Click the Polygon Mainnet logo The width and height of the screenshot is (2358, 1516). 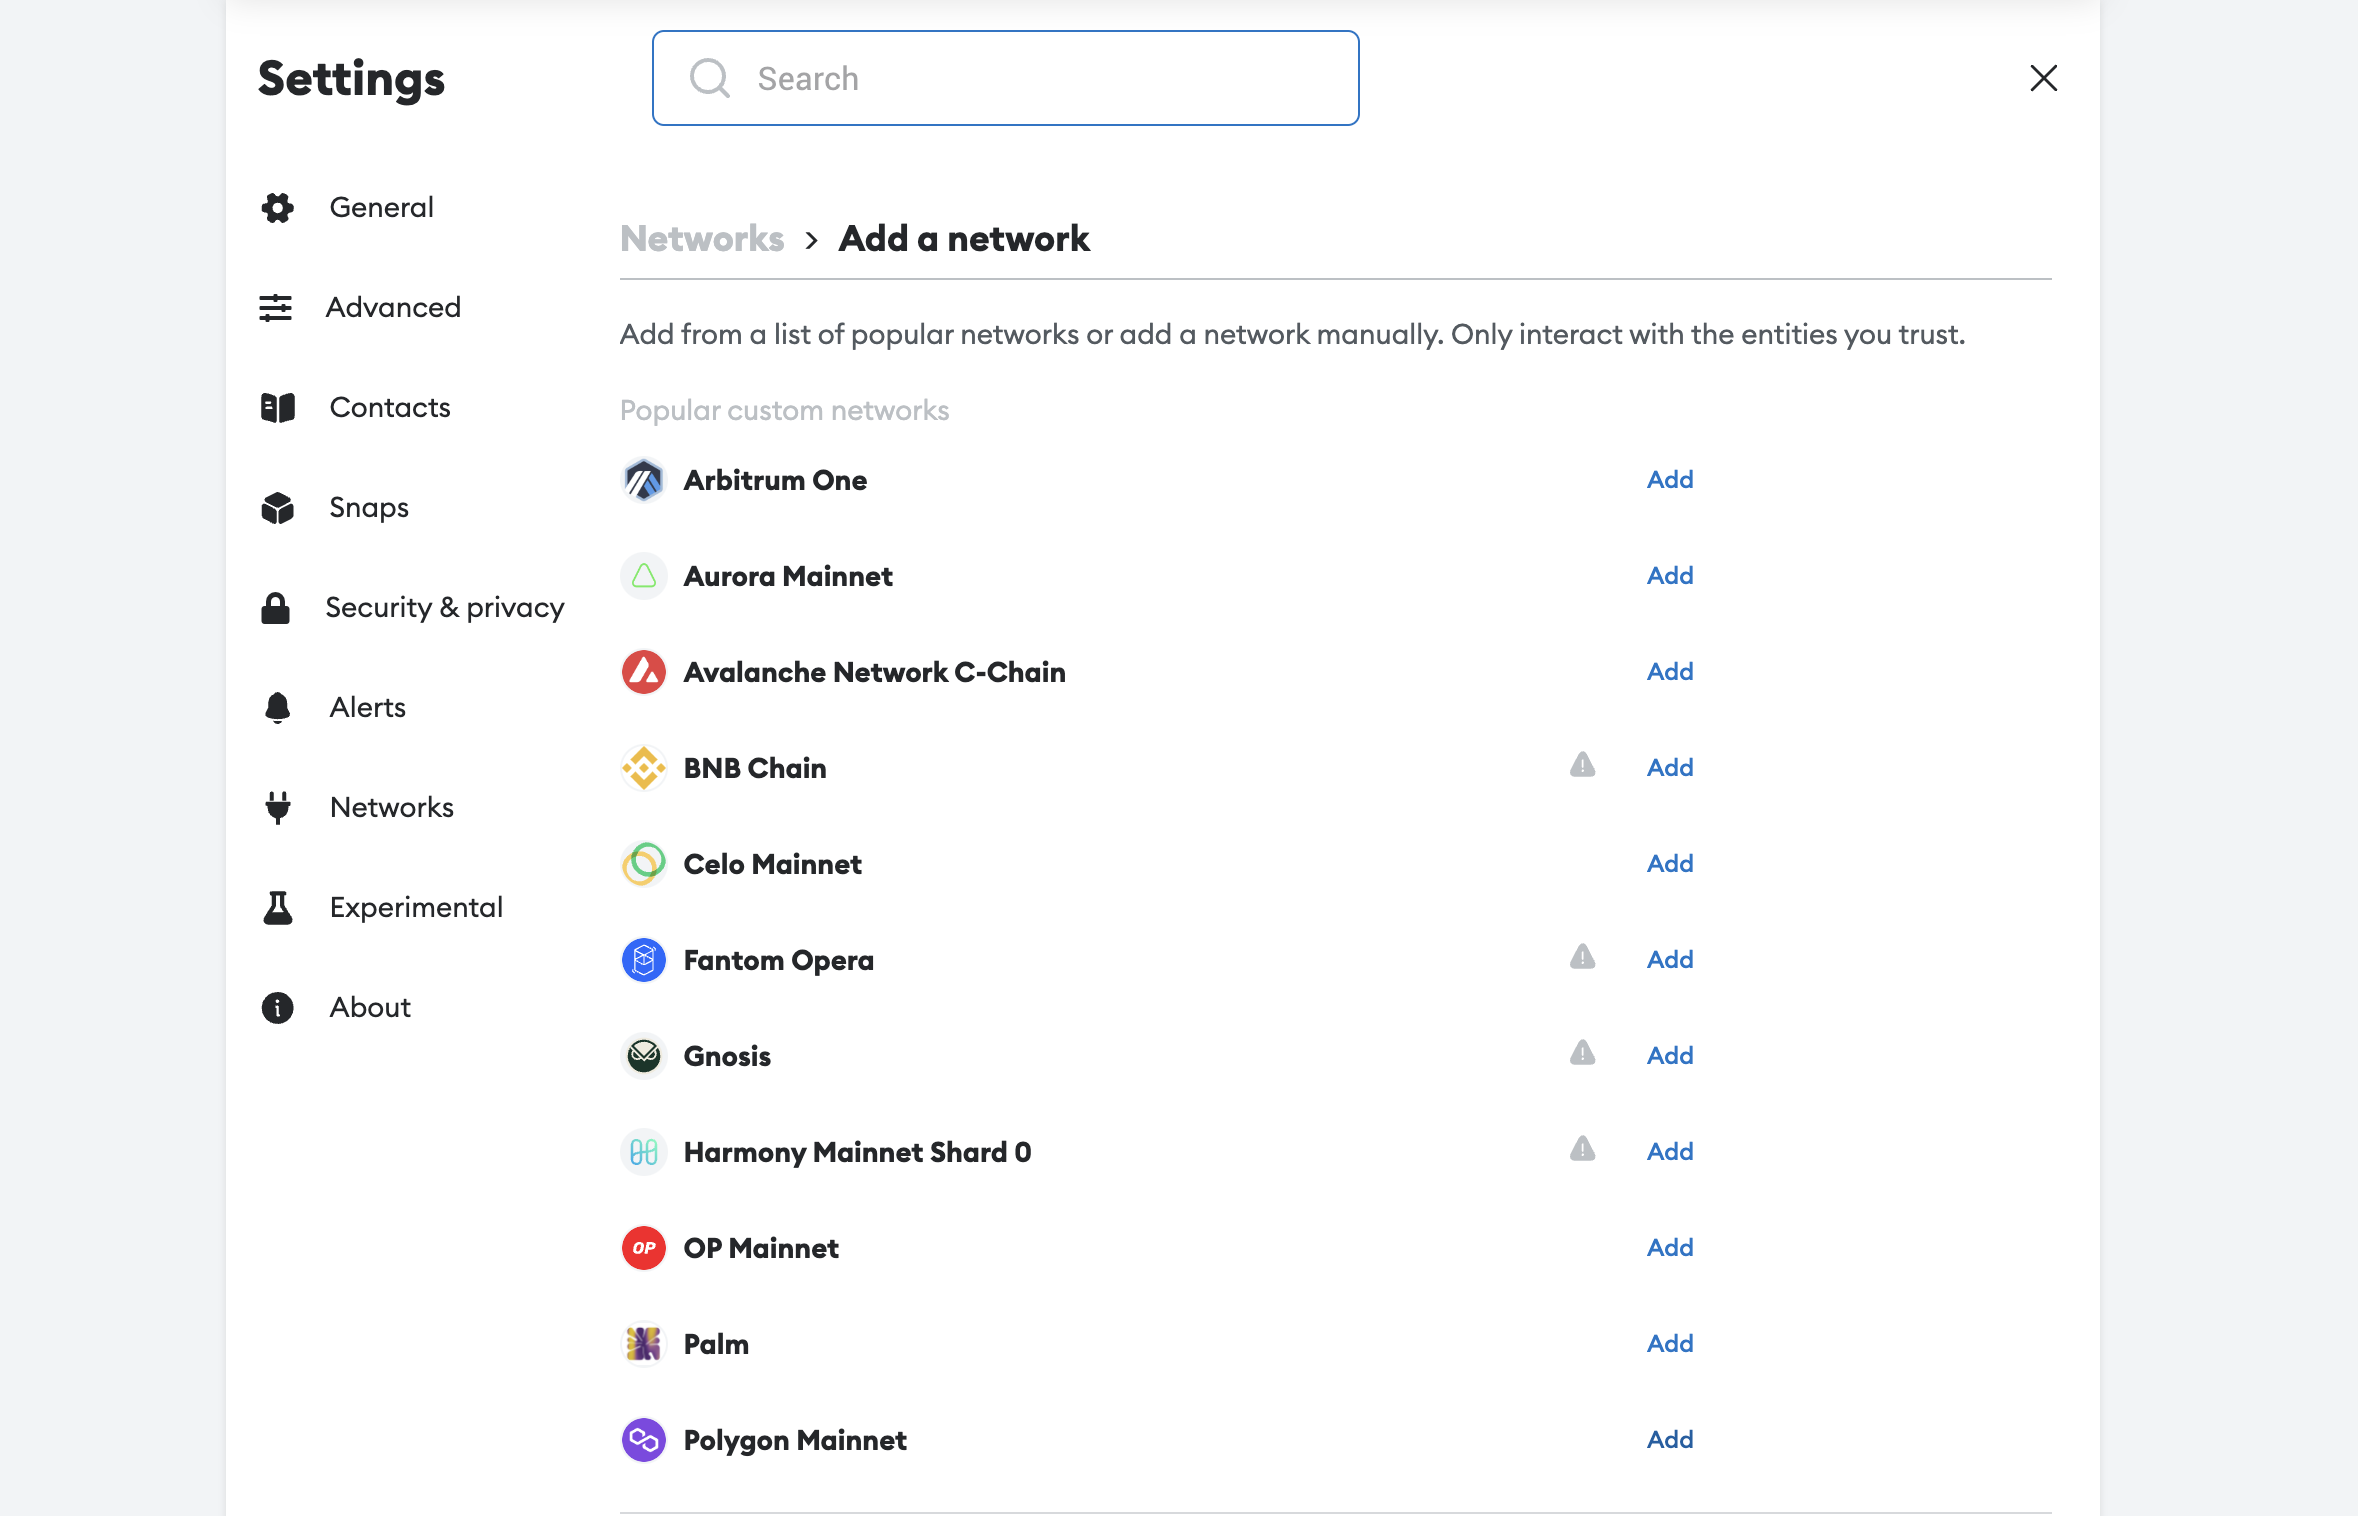pyautogui.click(x=643, y=1440)
